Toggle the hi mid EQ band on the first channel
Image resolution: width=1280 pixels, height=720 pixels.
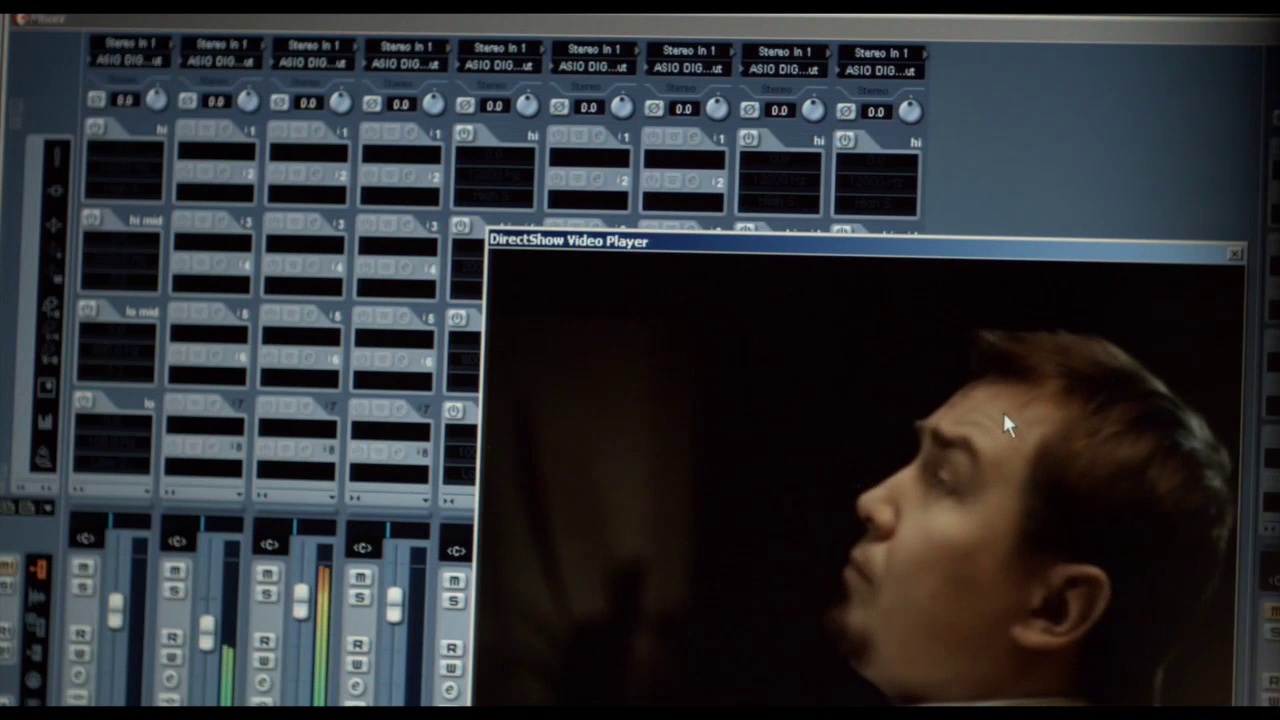click(92, 218)
